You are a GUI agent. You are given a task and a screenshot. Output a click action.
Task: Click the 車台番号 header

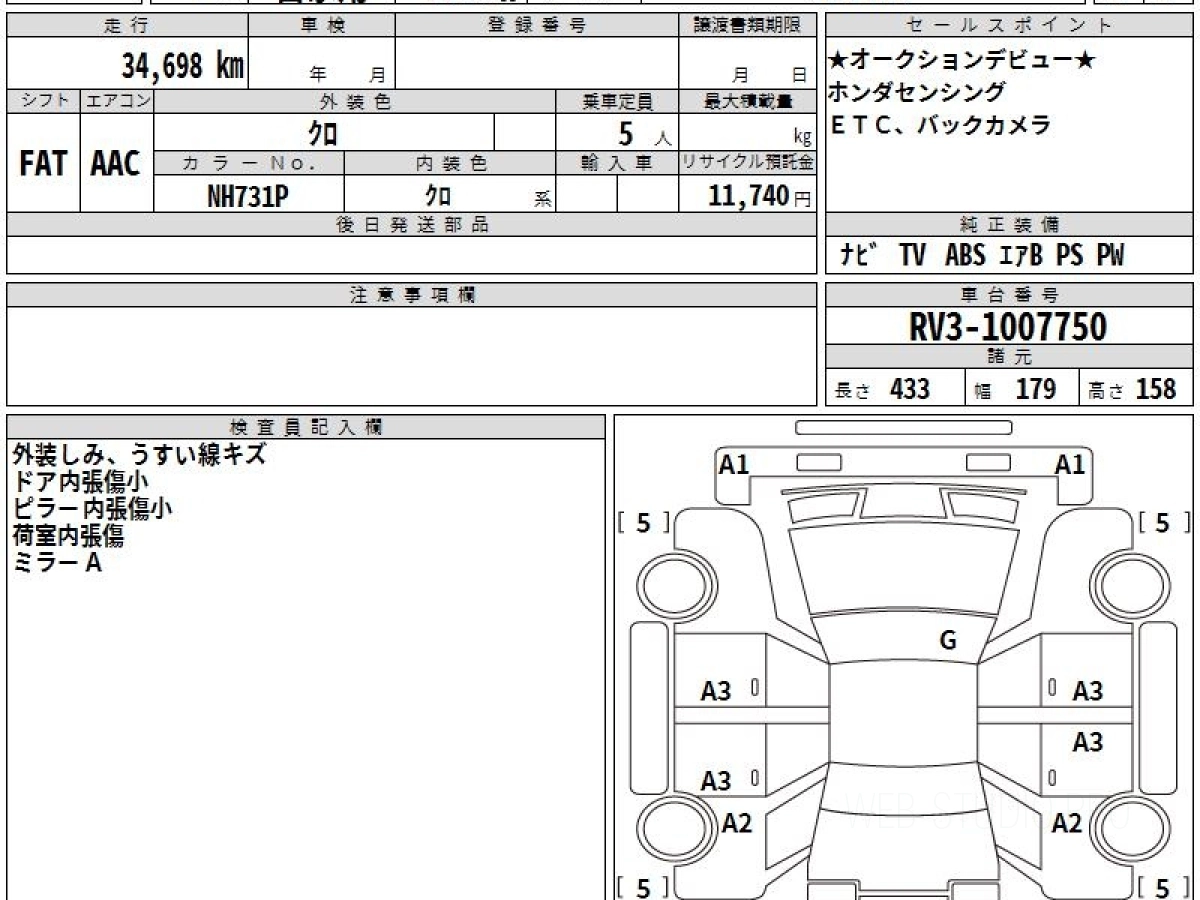pos(1010,295)
